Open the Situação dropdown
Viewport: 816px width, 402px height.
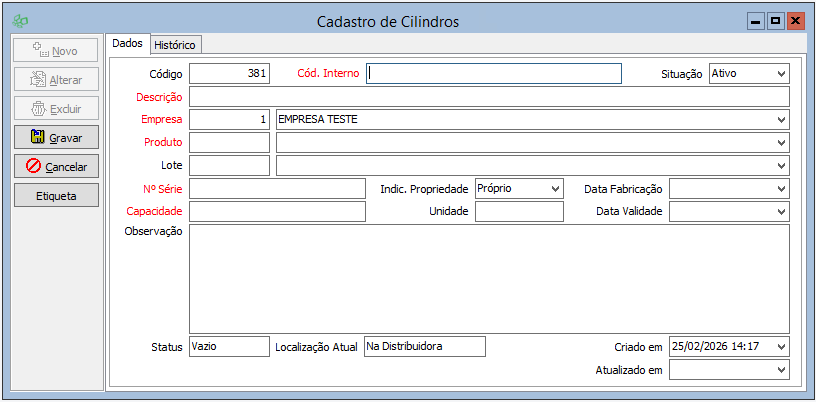780,73
